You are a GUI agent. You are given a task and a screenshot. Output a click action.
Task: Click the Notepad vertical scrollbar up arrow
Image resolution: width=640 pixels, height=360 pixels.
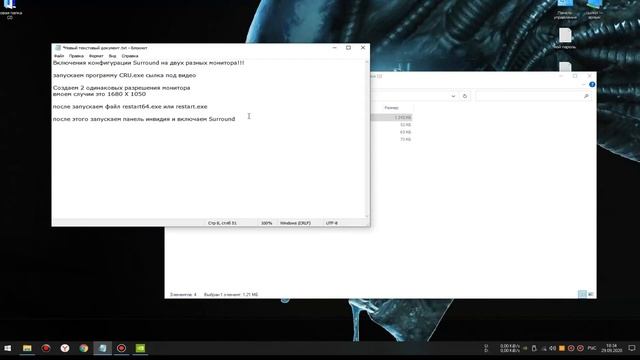pos(366,62)
